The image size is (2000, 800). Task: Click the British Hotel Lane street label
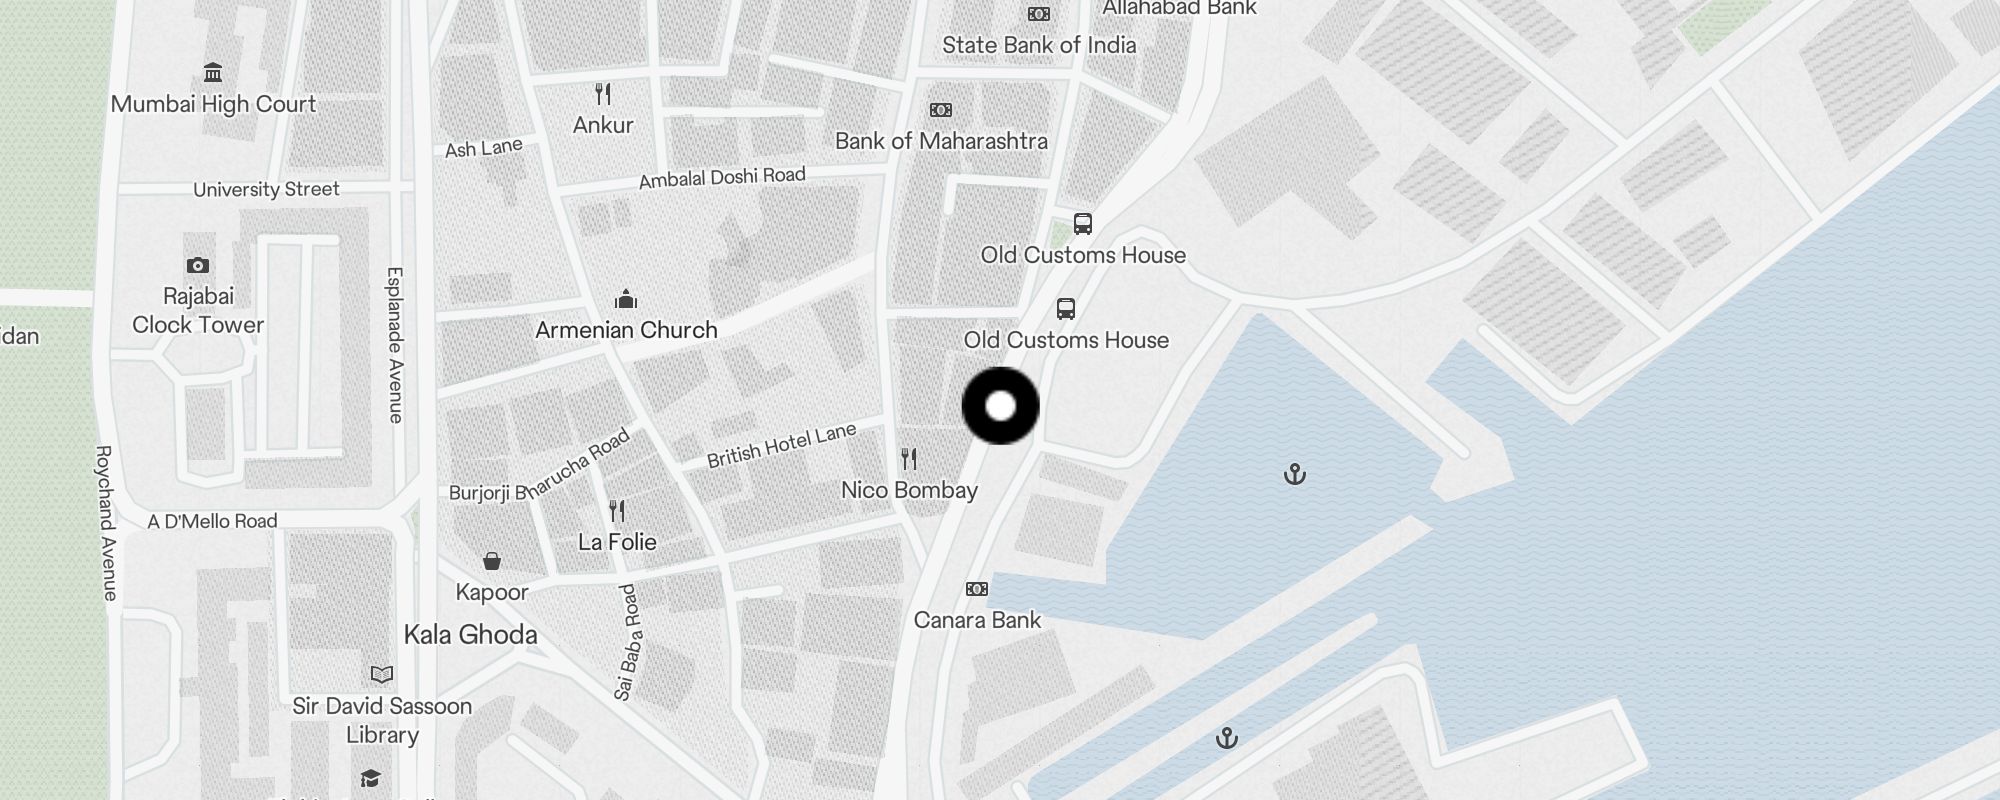click(782, 445)
